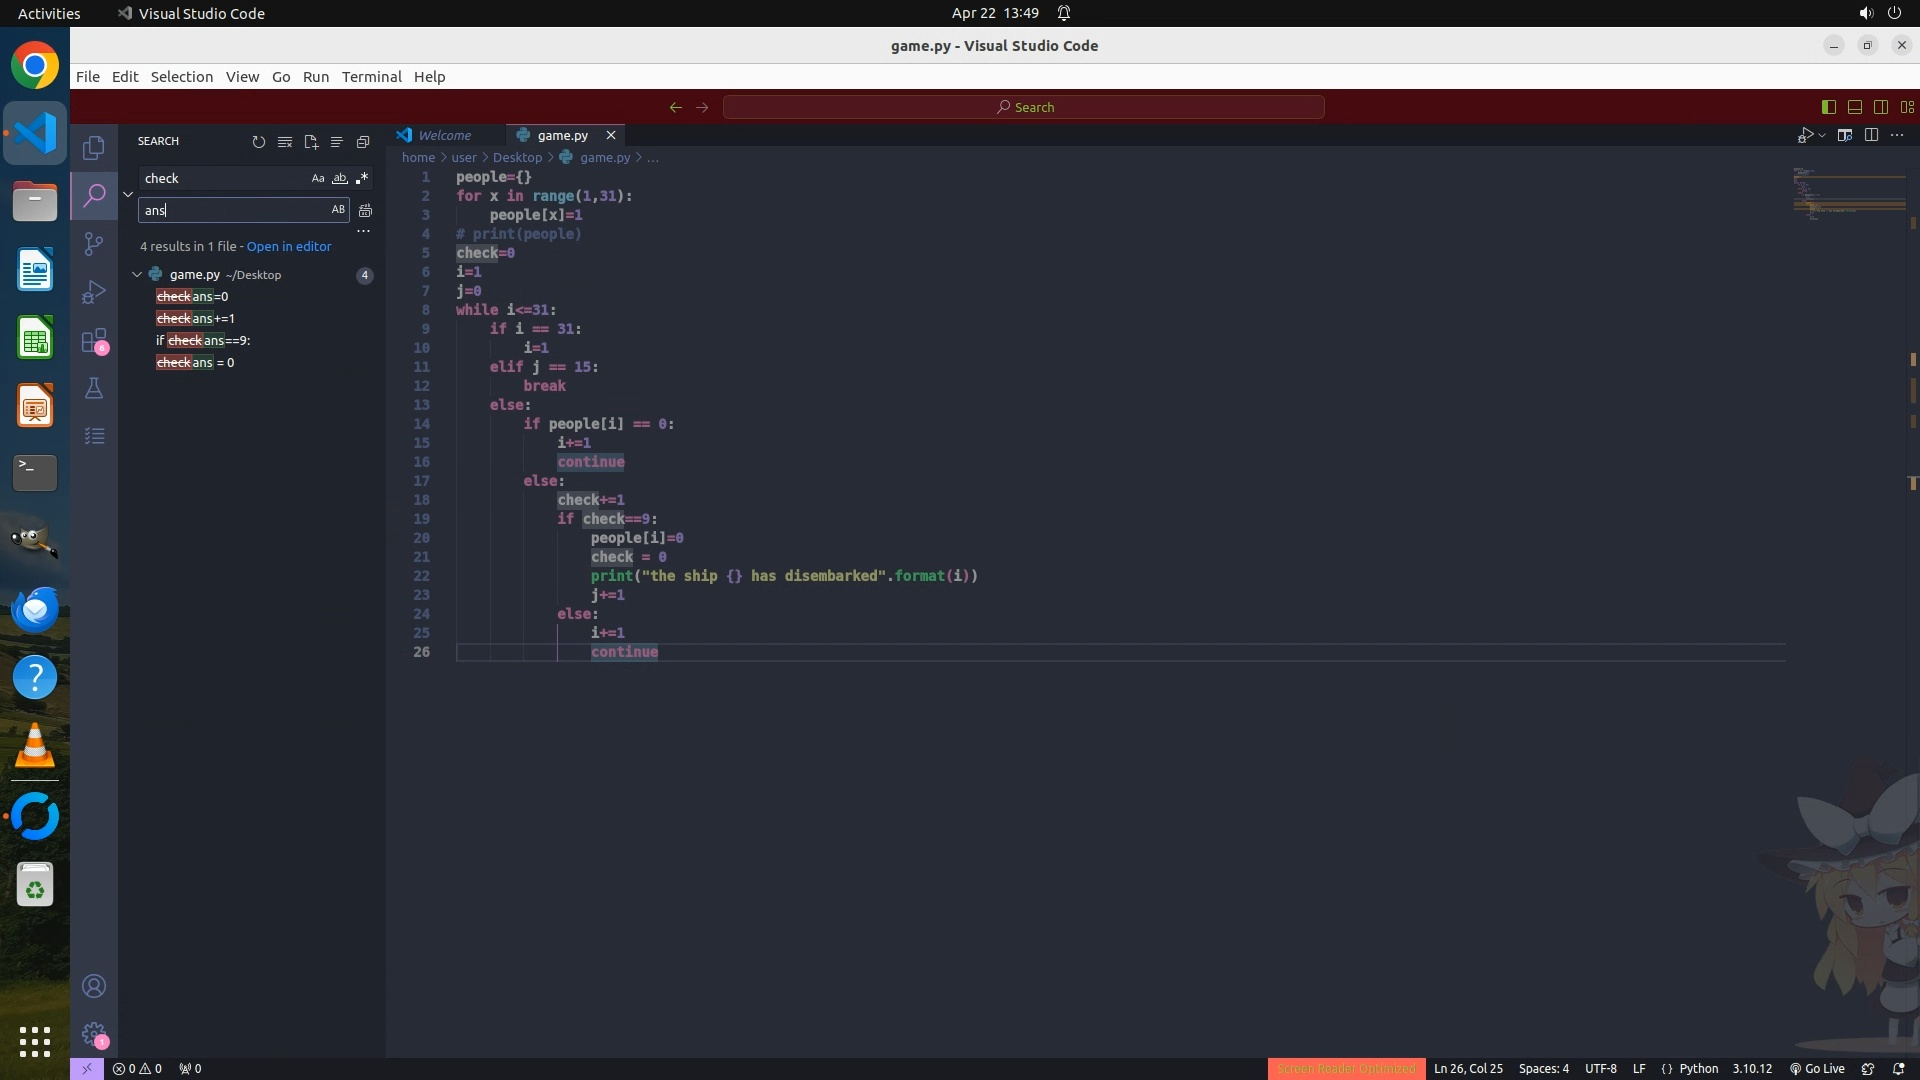Collapse the replace field chevron
This screenshot has height=1080, width=1920.
[128, 194]
